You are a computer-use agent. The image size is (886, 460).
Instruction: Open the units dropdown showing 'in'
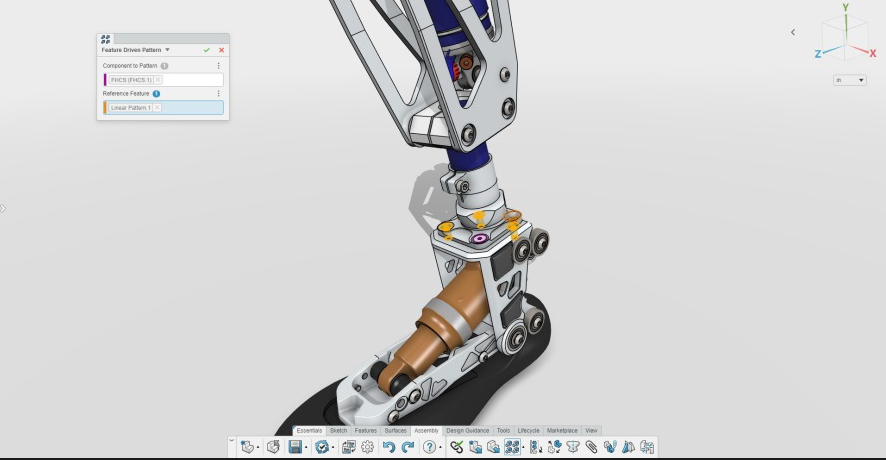[x=850, y=80]
